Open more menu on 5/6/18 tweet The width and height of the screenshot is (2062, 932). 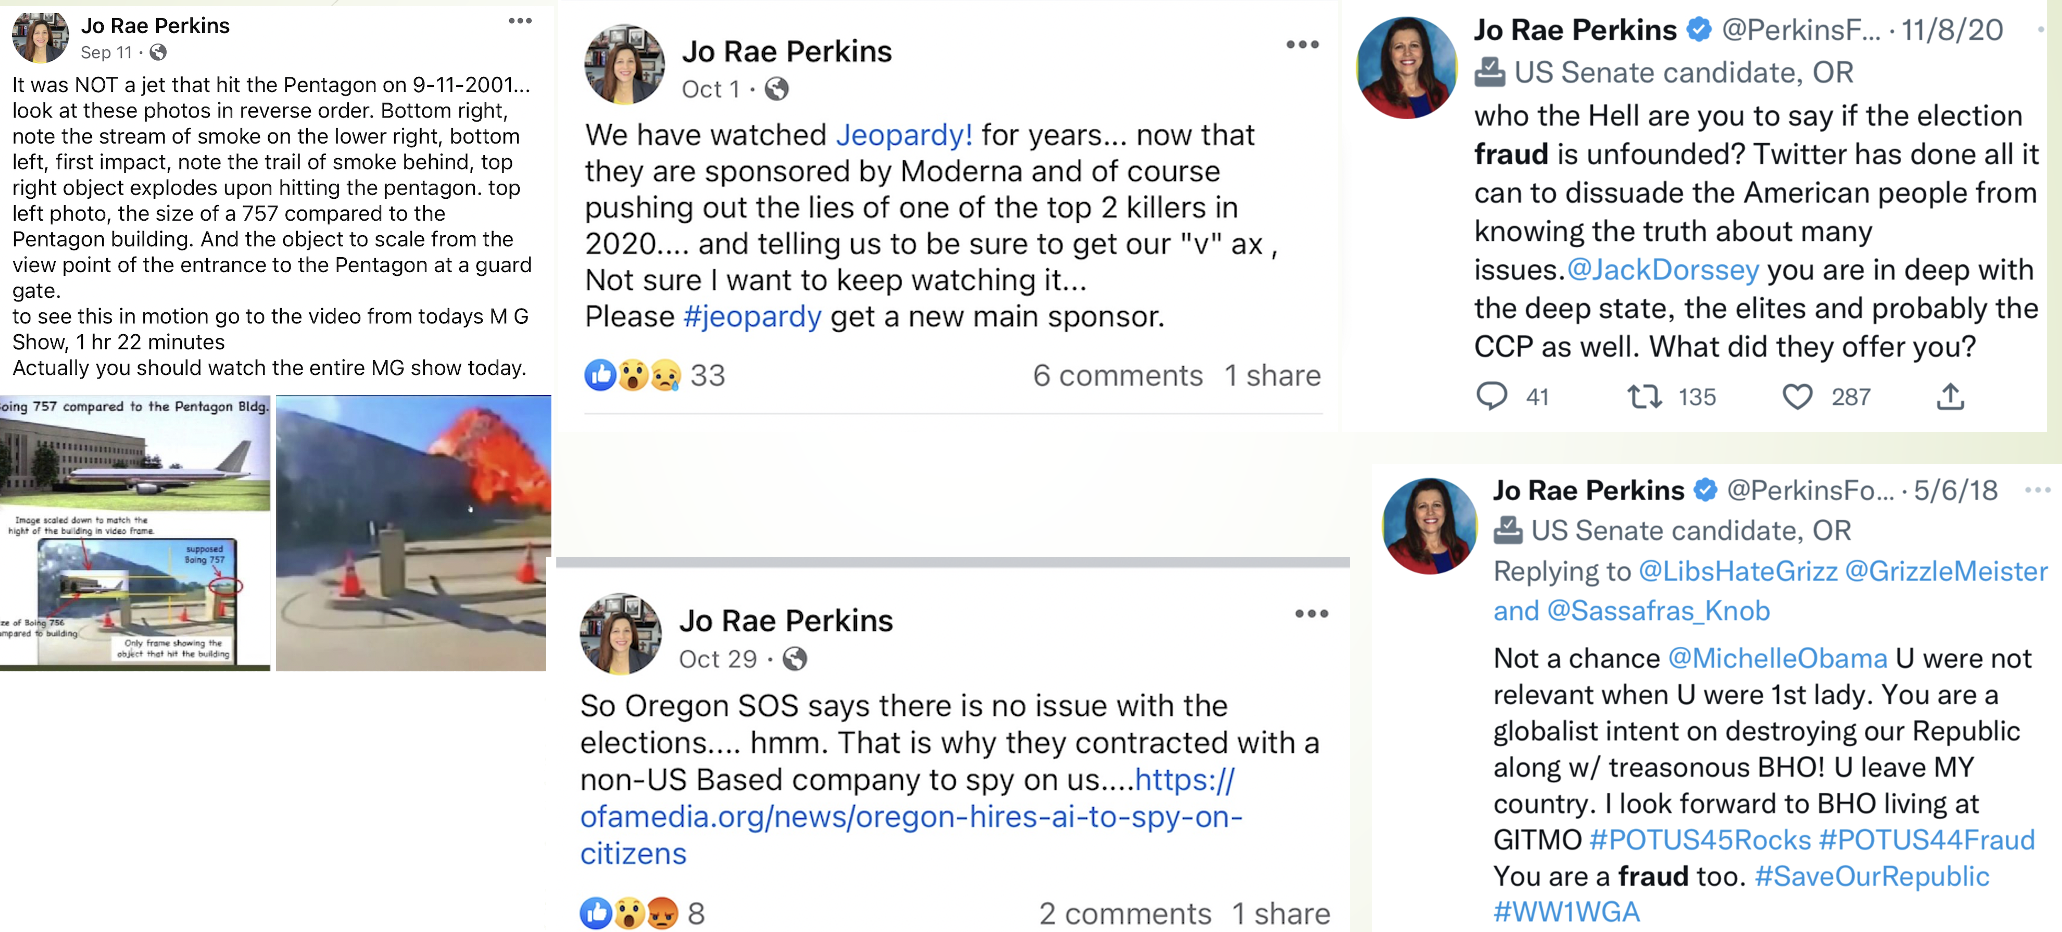tap(2037, 490)
